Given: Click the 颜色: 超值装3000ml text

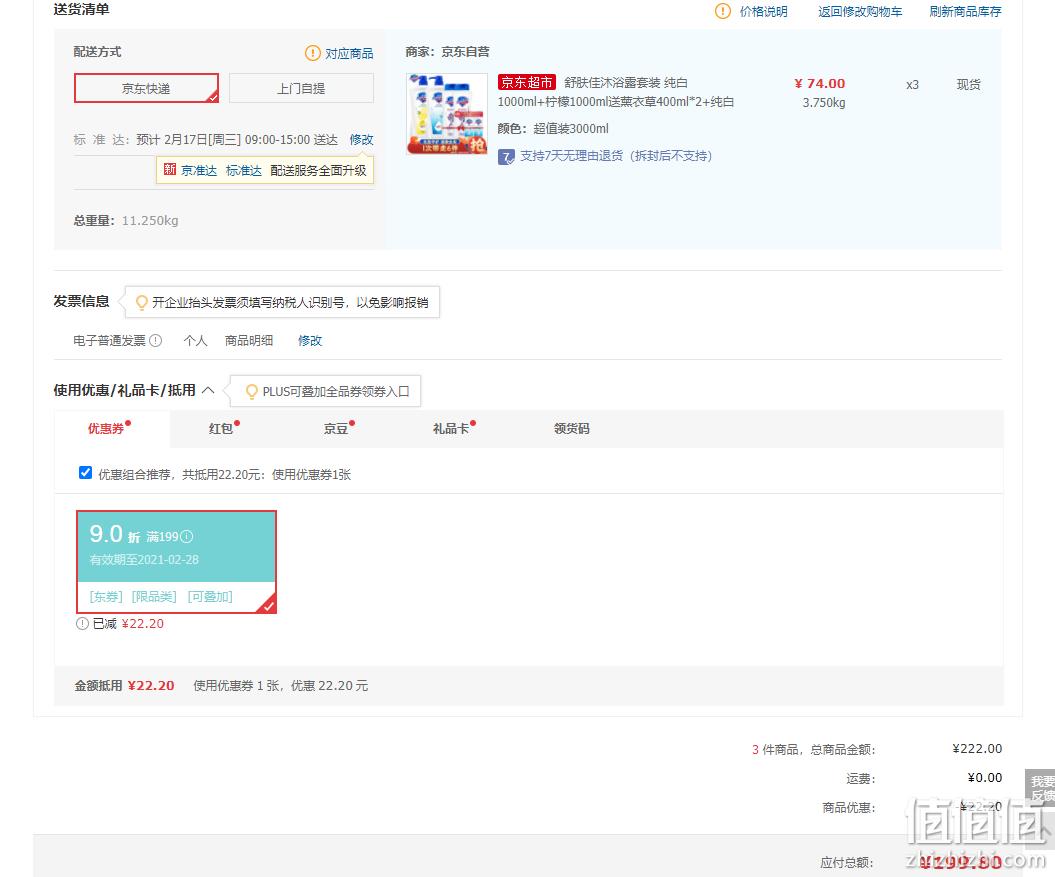Looking at the screenshot, I should point(553,128).
